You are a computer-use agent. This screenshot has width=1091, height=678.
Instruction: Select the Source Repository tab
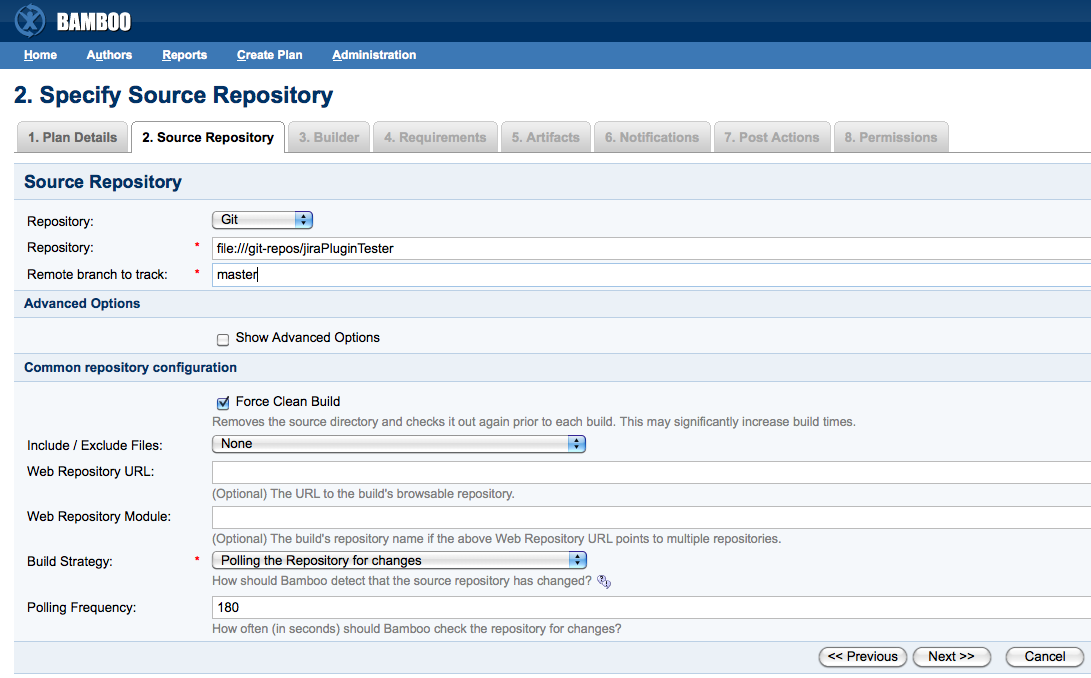point(207,136)
